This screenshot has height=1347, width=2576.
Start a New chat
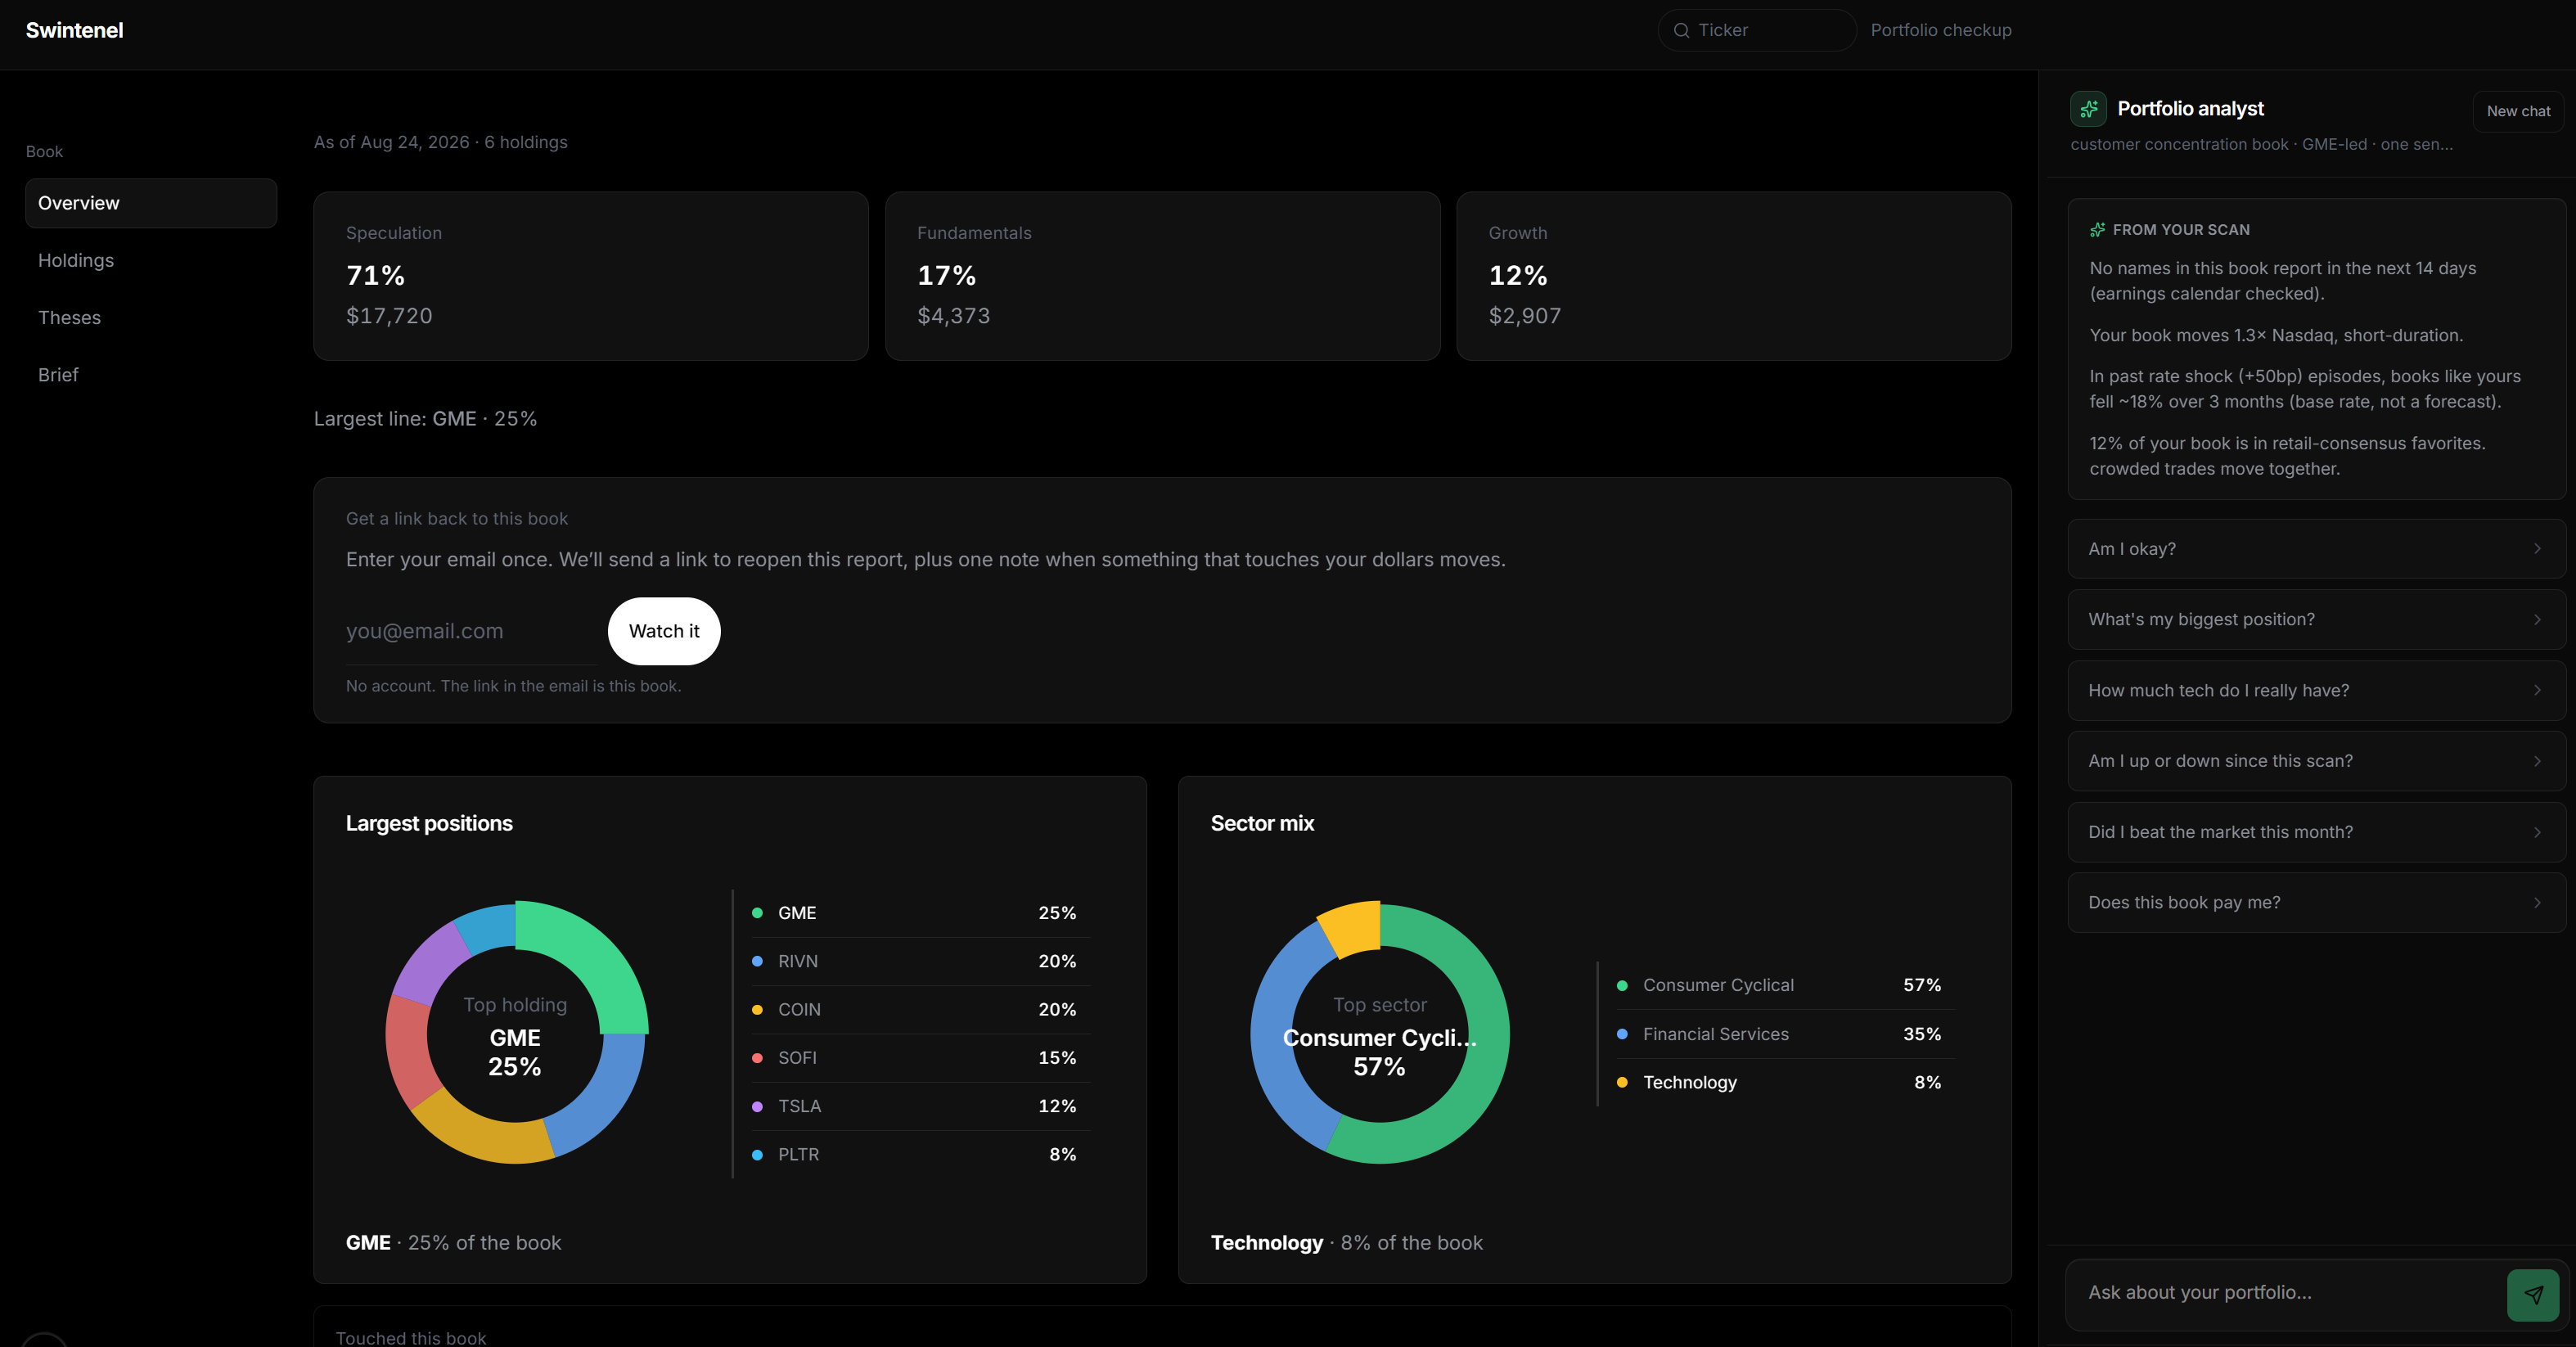(x=2518, y=111)
